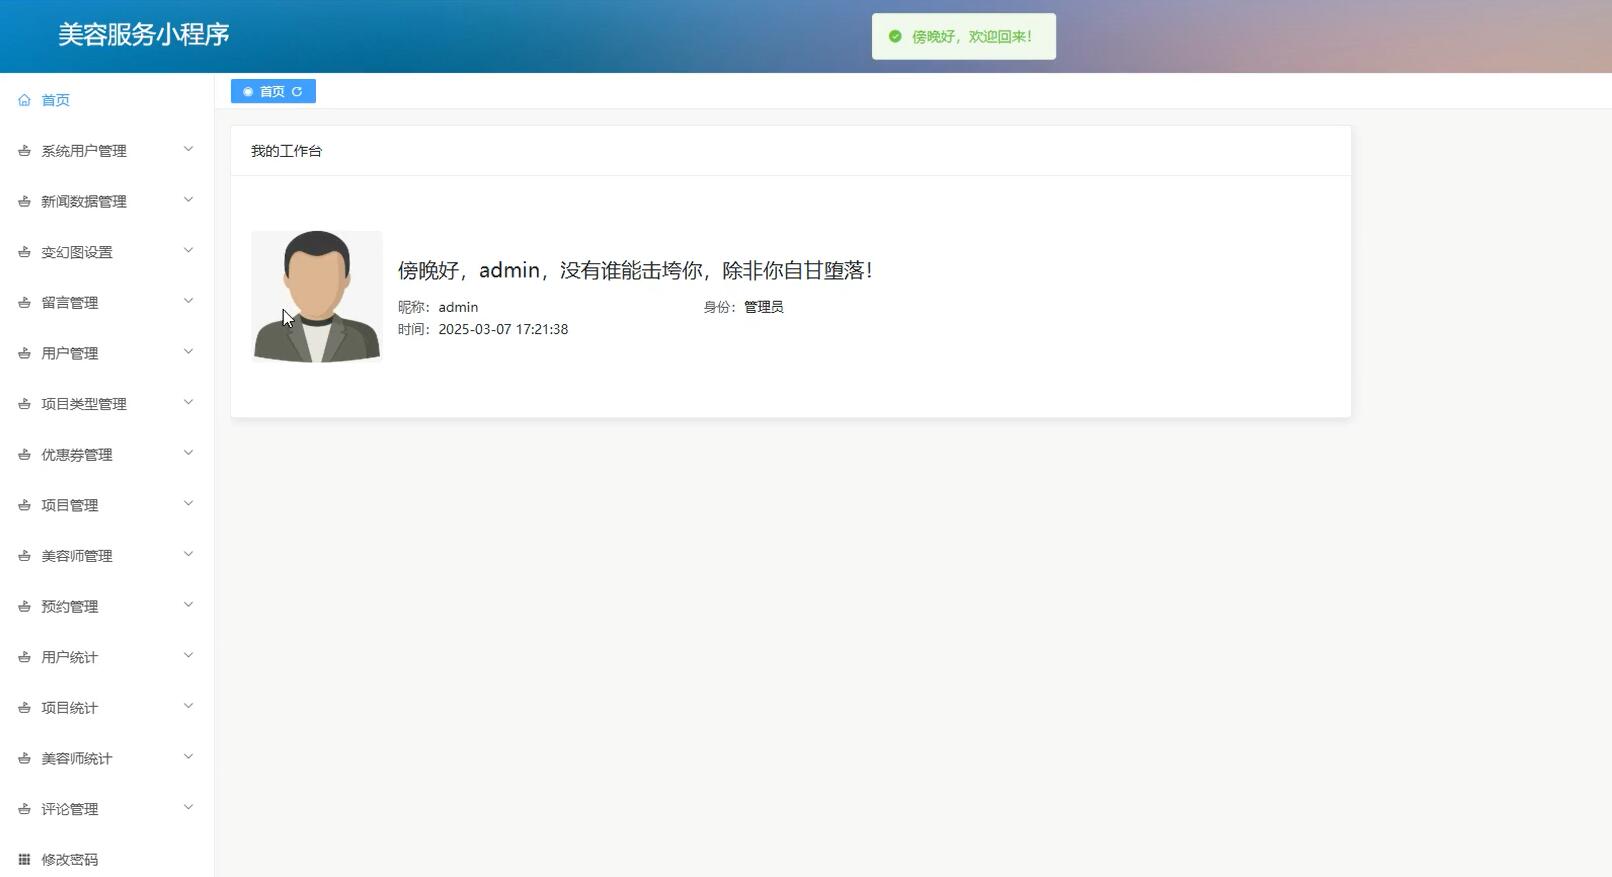Open the 新闻数据管理 menu label
This screenshot has width=1612, height=877.
[x=84, y=202]
